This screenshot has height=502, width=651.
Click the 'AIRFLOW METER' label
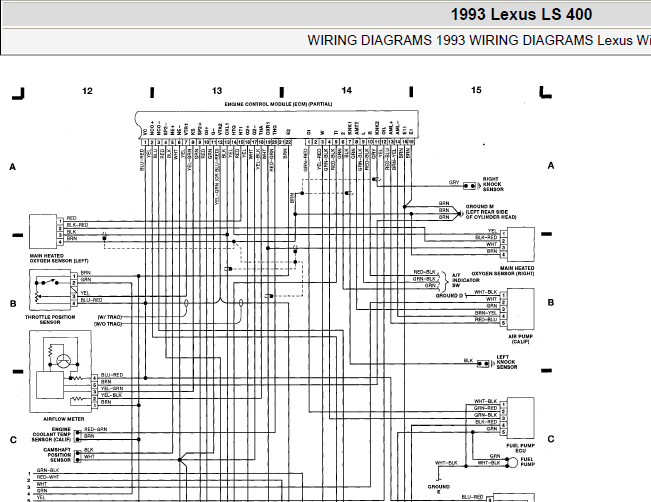click(64, 419)
